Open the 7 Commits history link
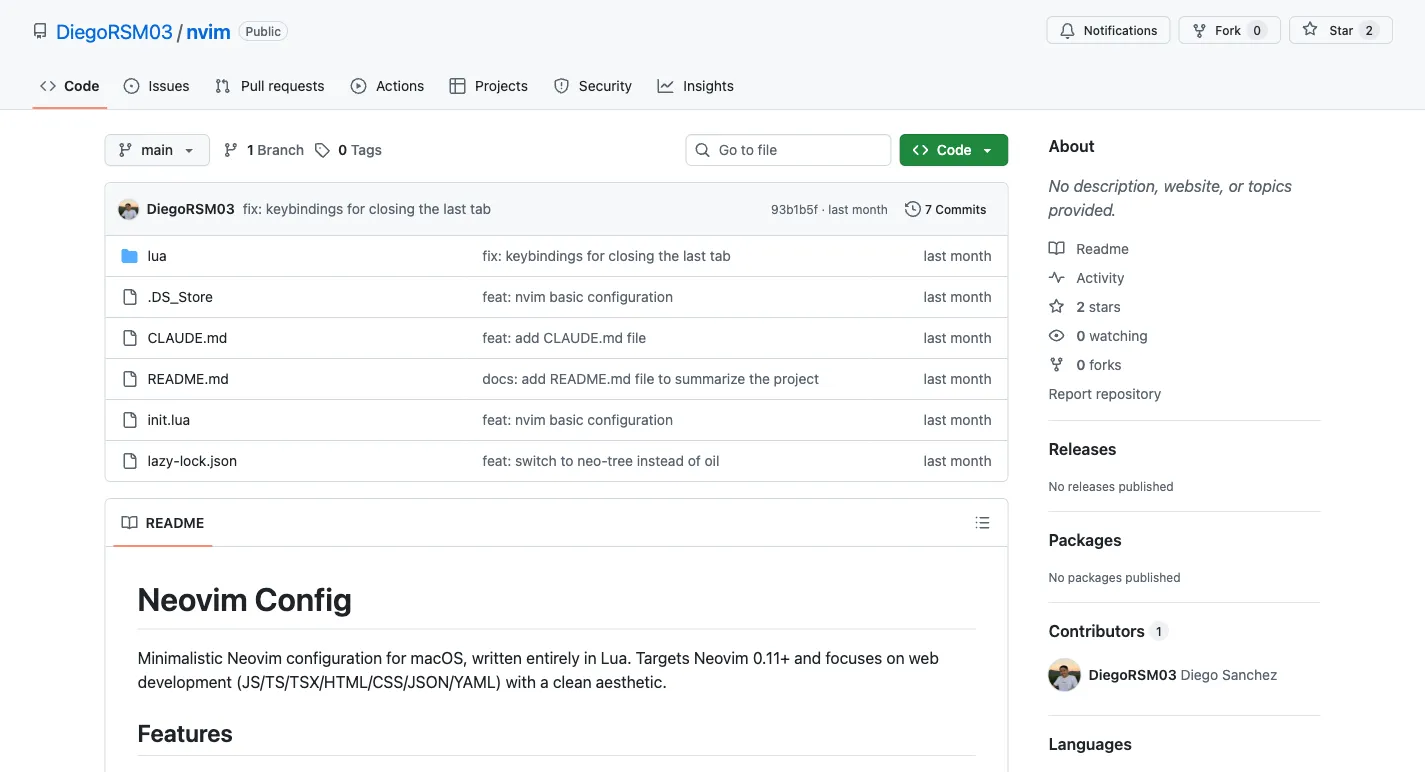Screen dimensions: 1425x772 pos(945,209)
